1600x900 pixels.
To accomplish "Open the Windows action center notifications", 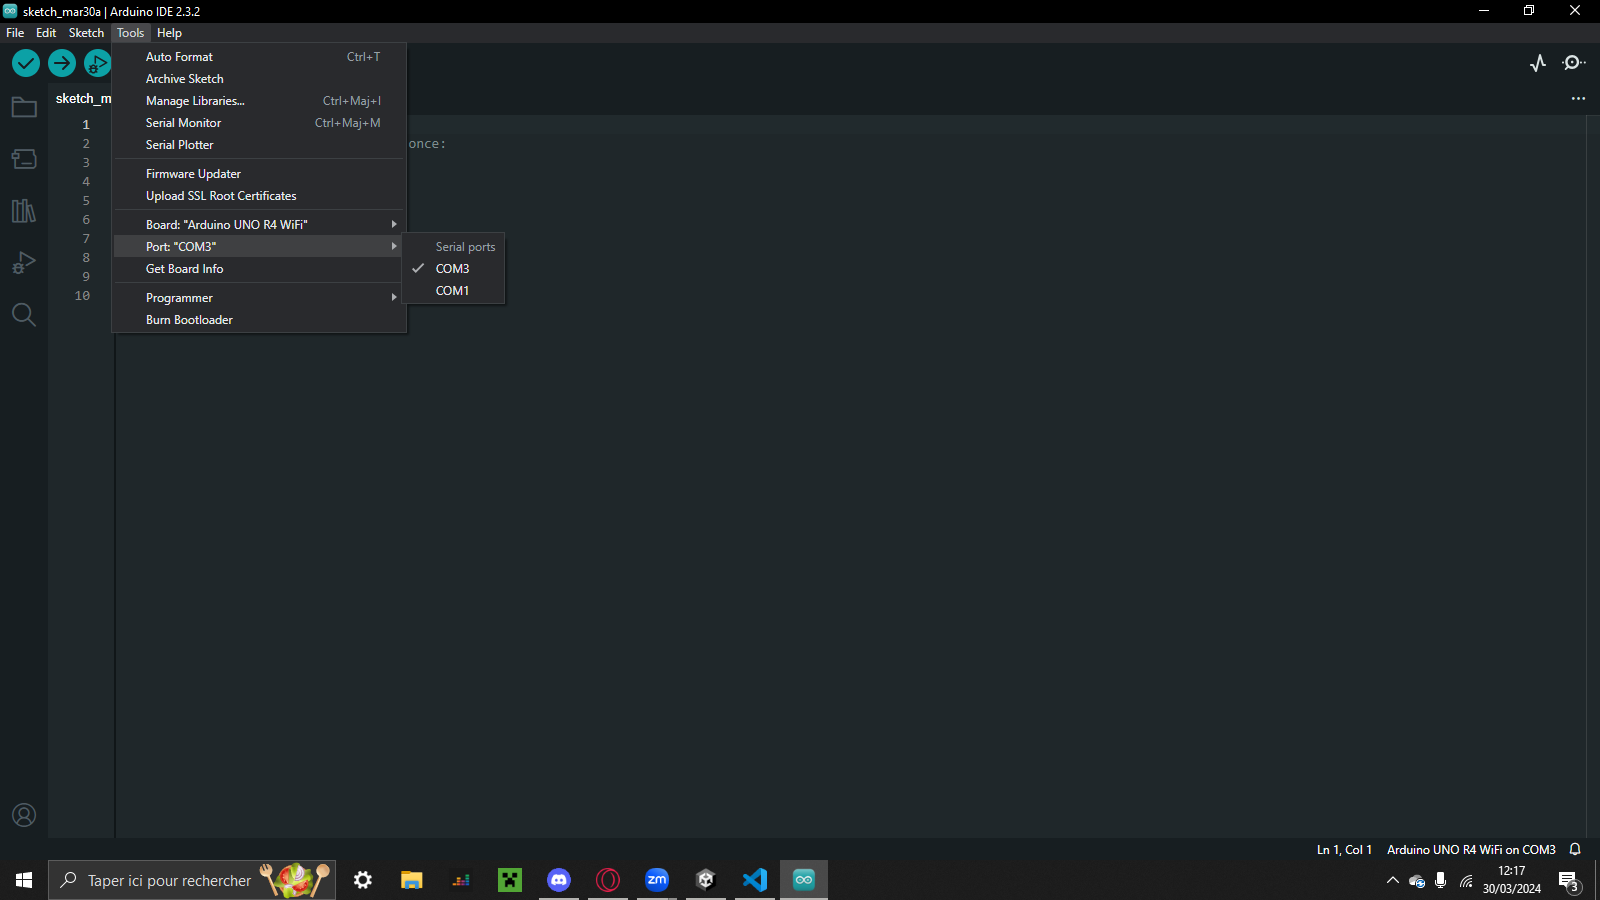I will point(1568,880).
